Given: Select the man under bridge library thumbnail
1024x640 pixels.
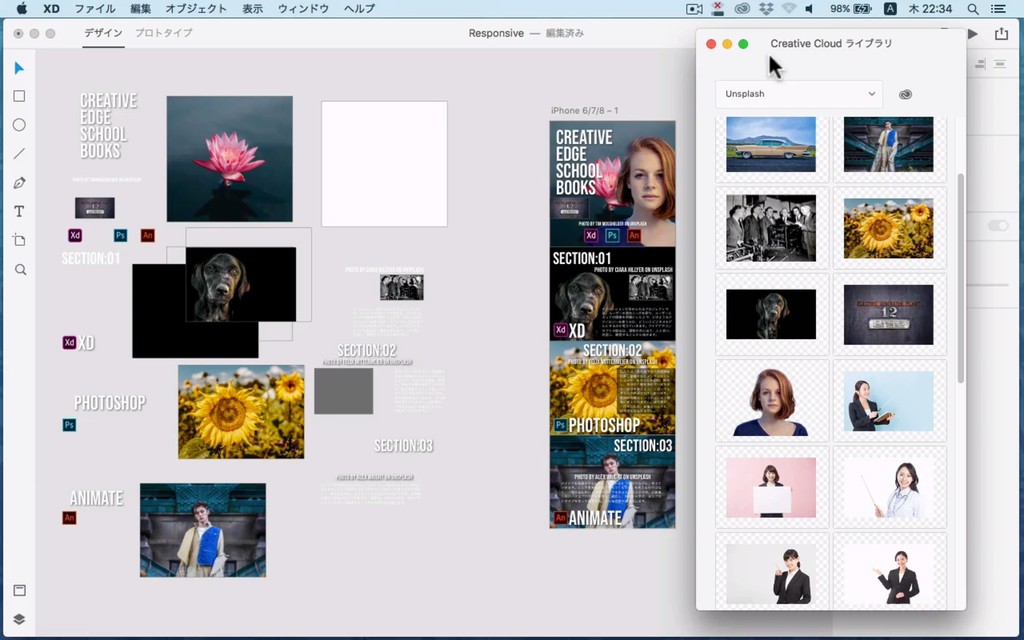Looking at the screenshot, I should pyautogui.click(x=889, y=144).
